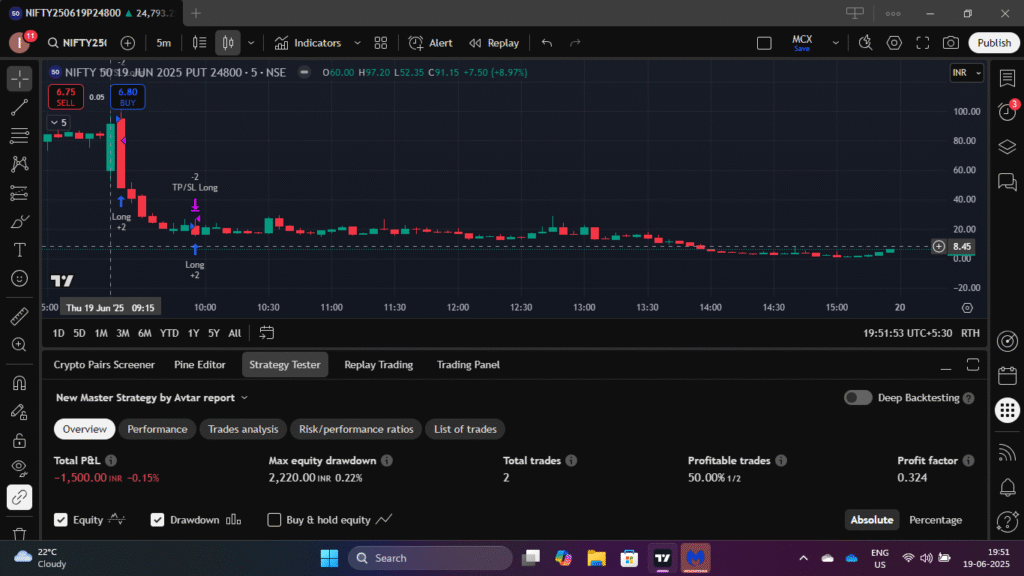Viewport: 1024px width, 576px height.
Task: Open the MCX layout dropdown arrow
Action: [835, 43]
